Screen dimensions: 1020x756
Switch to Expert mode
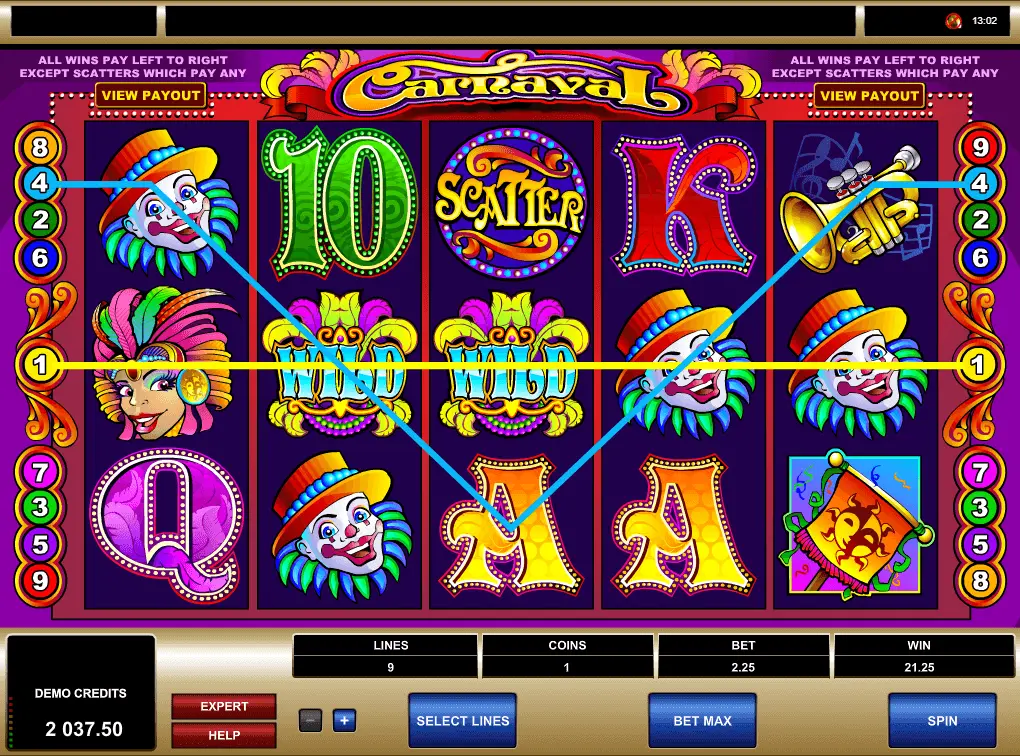pyautogui.click(x=224, y=707)
